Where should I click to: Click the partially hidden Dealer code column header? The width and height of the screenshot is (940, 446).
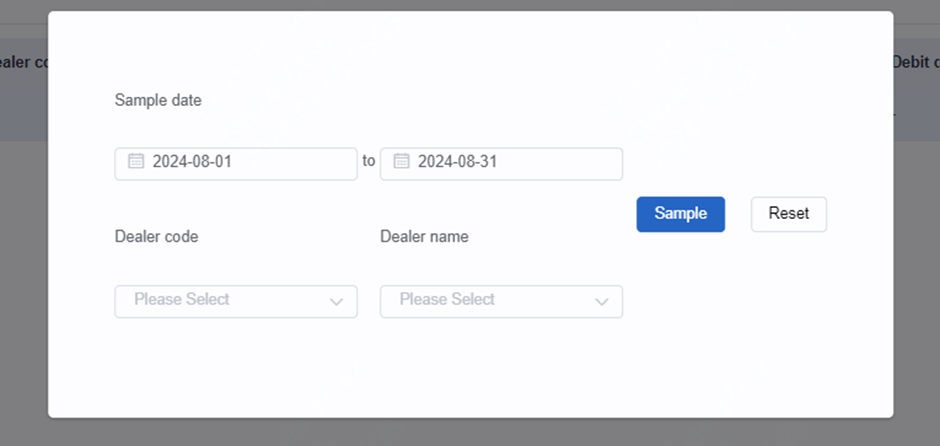[x=24, y=62]
